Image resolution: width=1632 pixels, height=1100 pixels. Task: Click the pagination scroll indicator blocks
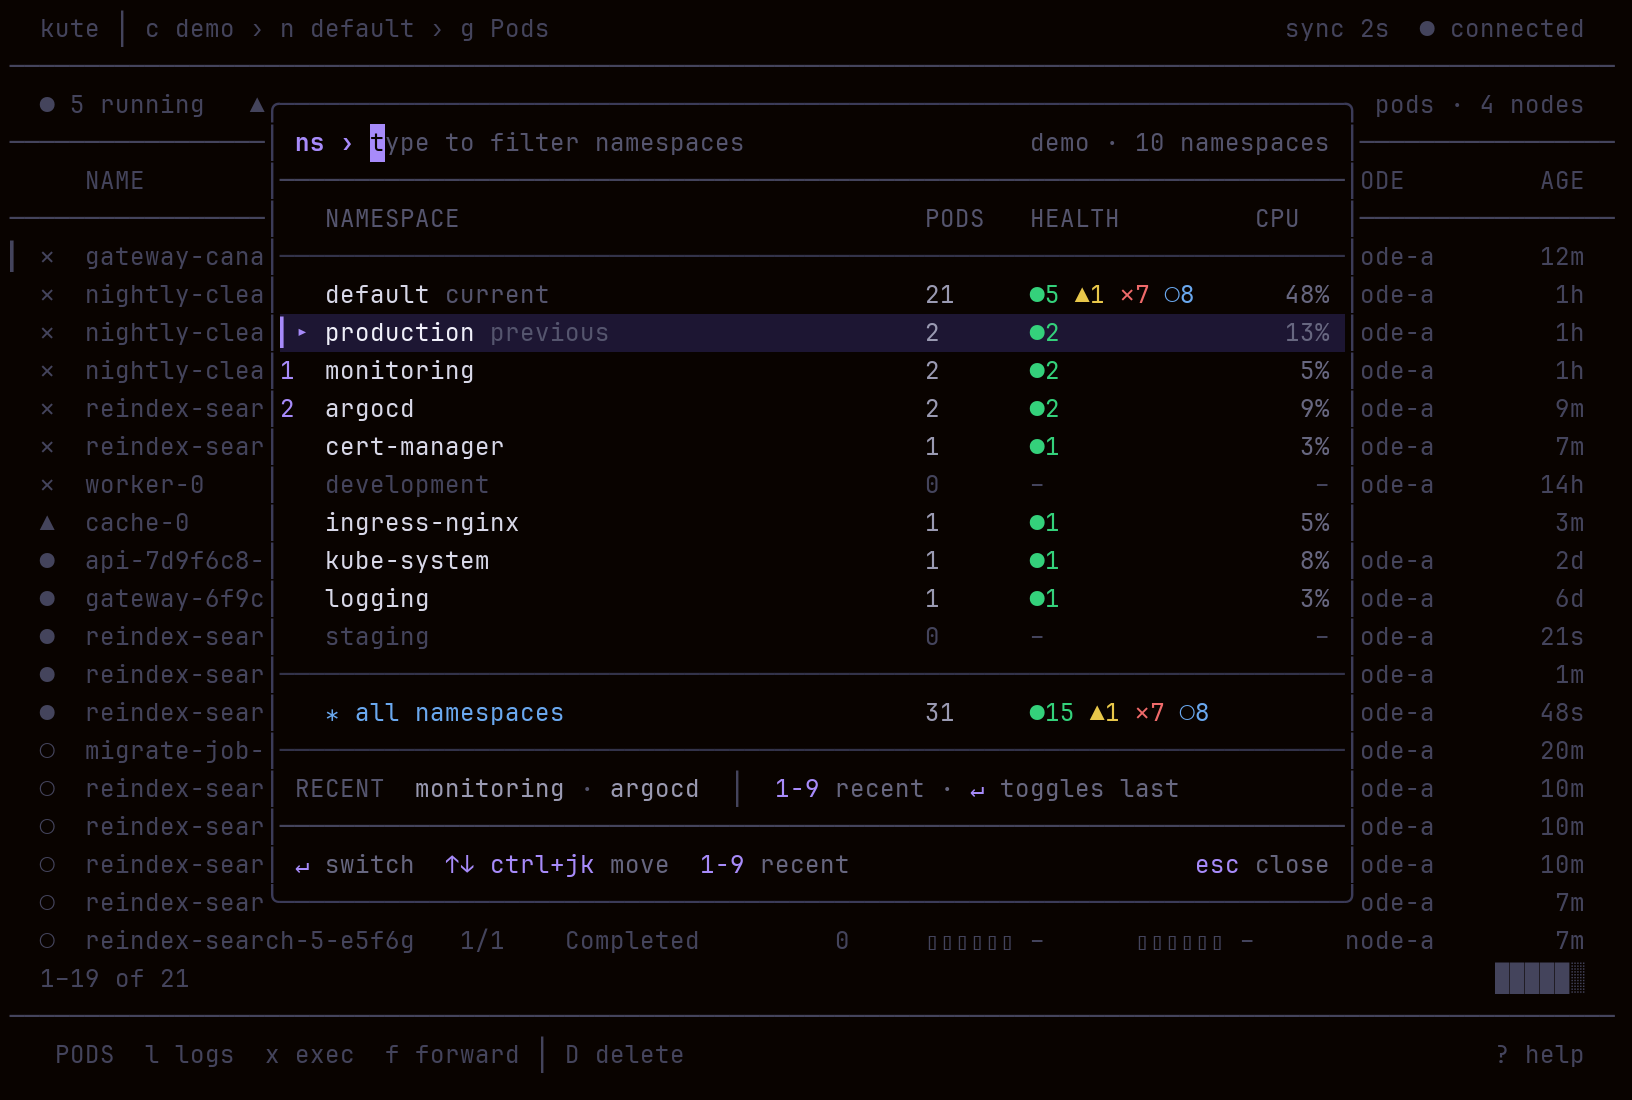click(x=1540, y=978)
